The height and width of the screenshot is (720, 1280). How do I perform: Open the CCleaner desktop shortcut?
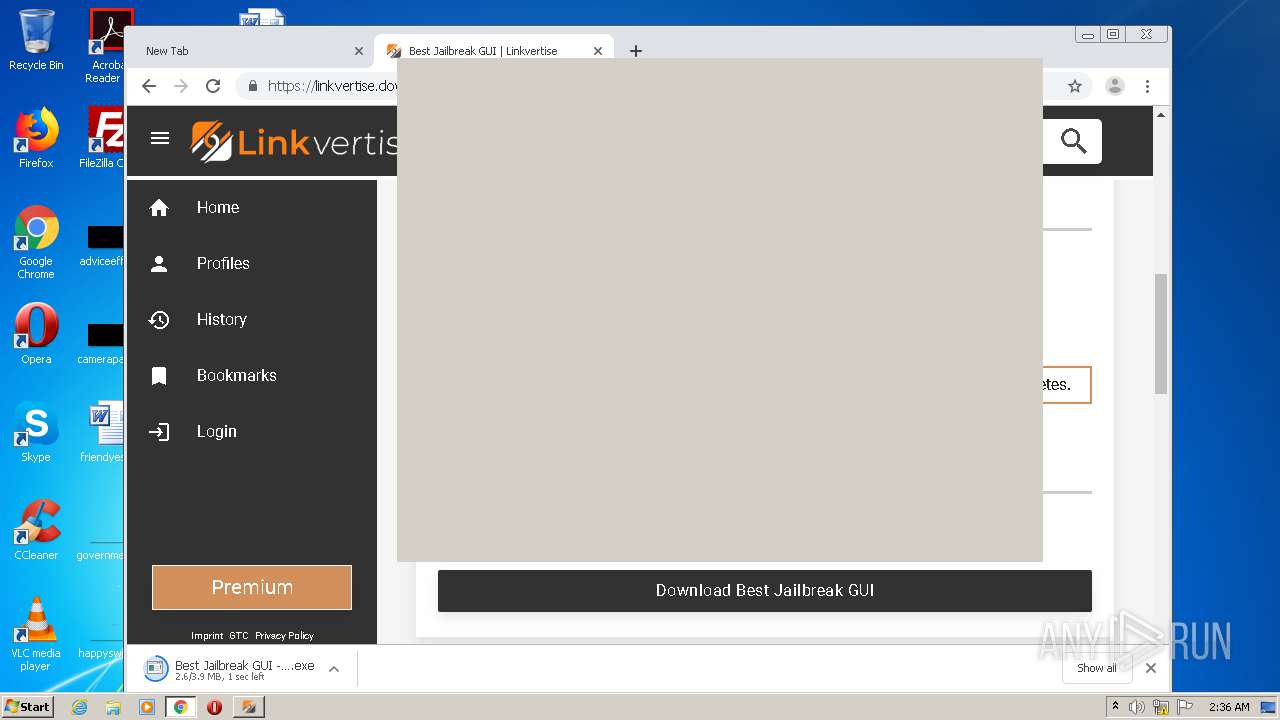pos(36,530)
